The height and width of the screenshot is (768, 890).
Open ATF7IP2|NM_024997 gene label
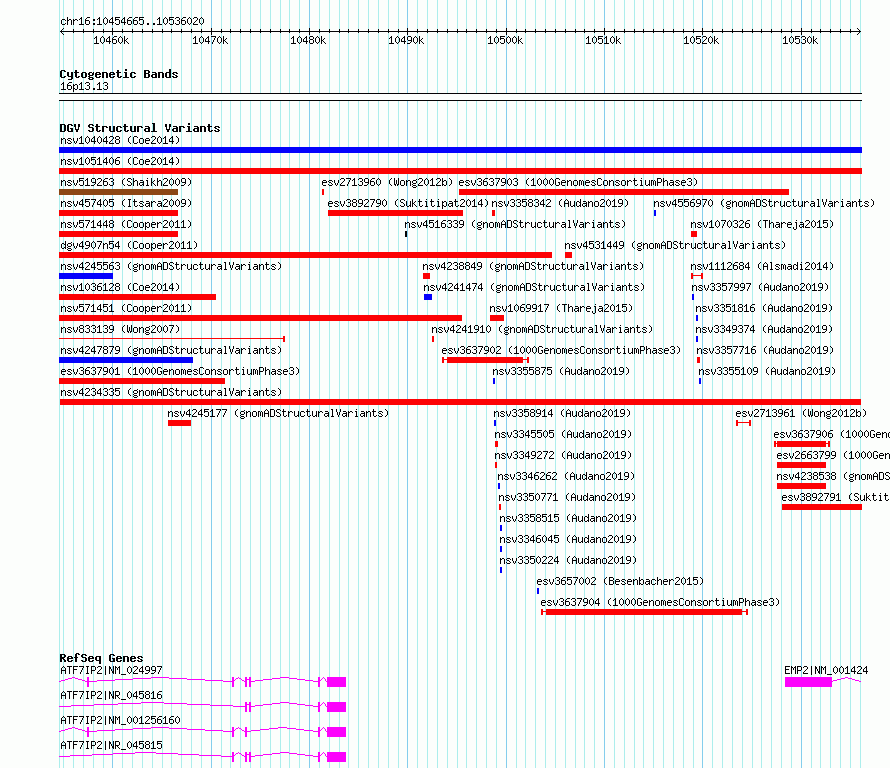(x=111, y=670)
